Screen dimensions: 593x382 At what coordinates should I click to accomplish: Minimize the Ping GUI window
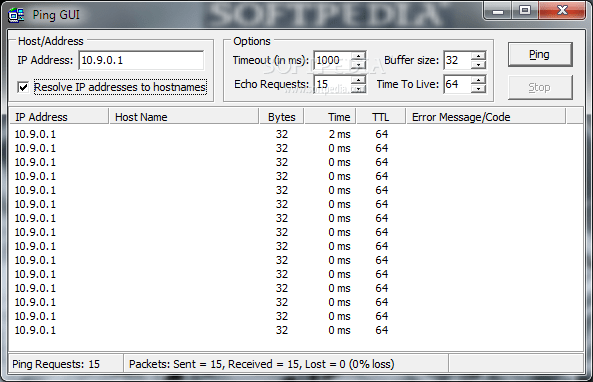tap(498, 11)
